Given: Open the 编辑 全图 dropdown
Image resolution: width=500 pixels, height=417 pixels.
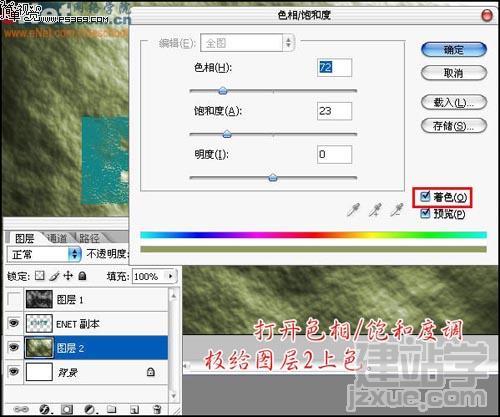Looking at the screenshot, I should [x=247, y=43].
